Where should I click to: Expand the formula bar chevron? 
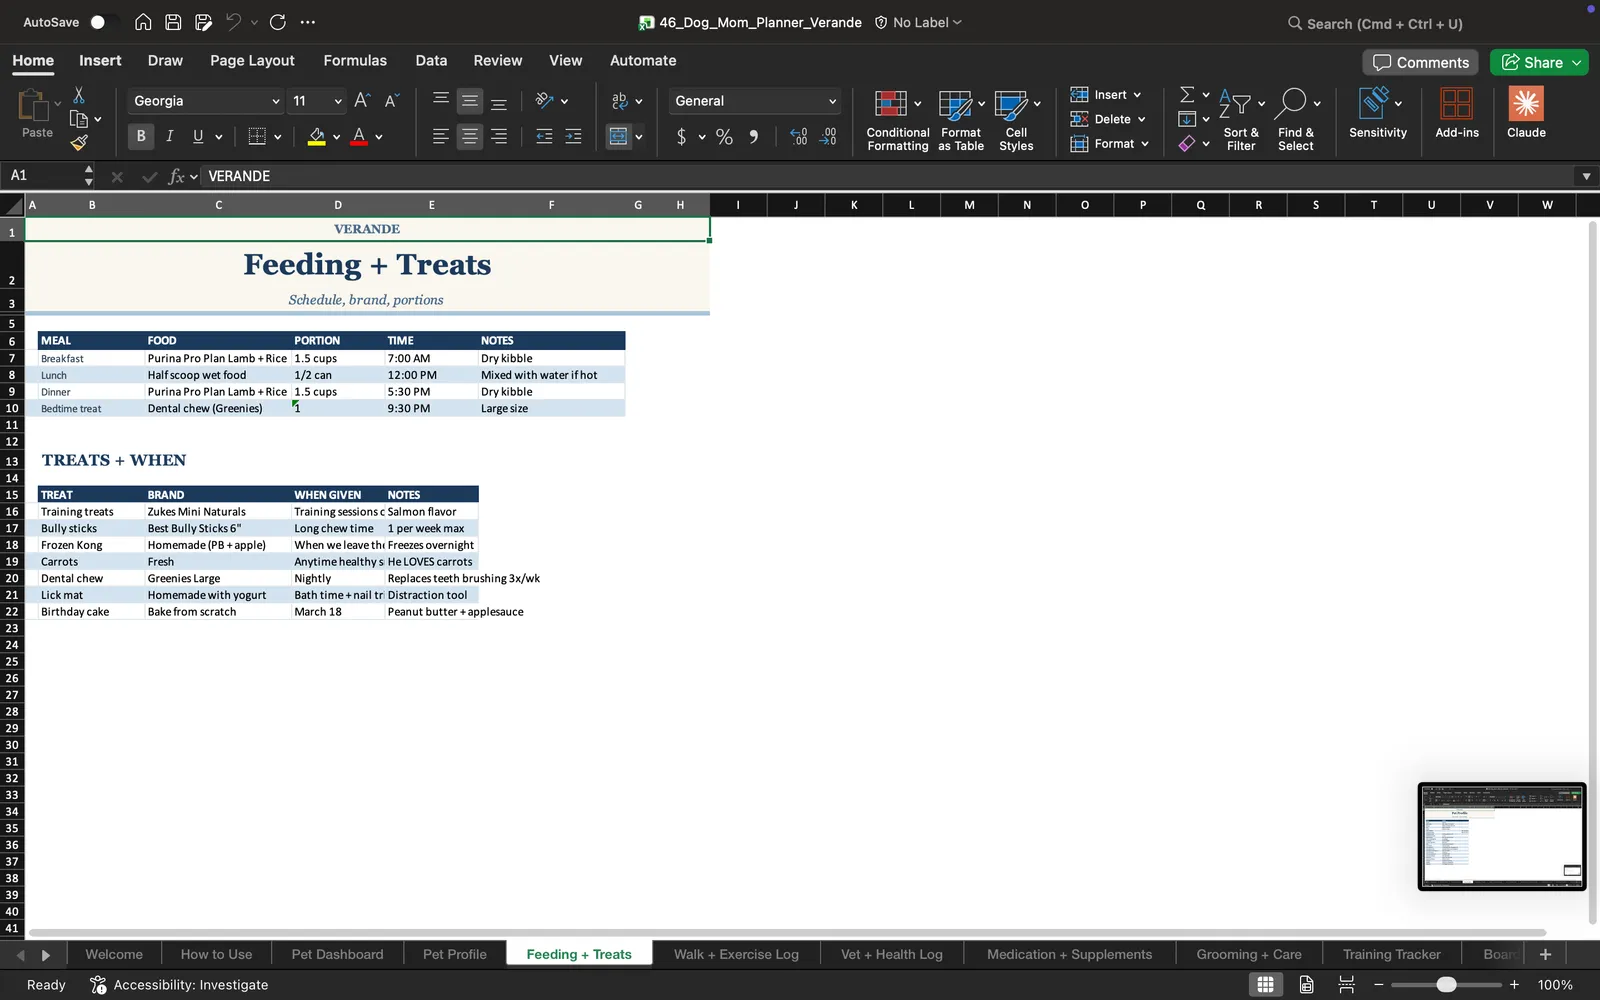coord(1586,176)
